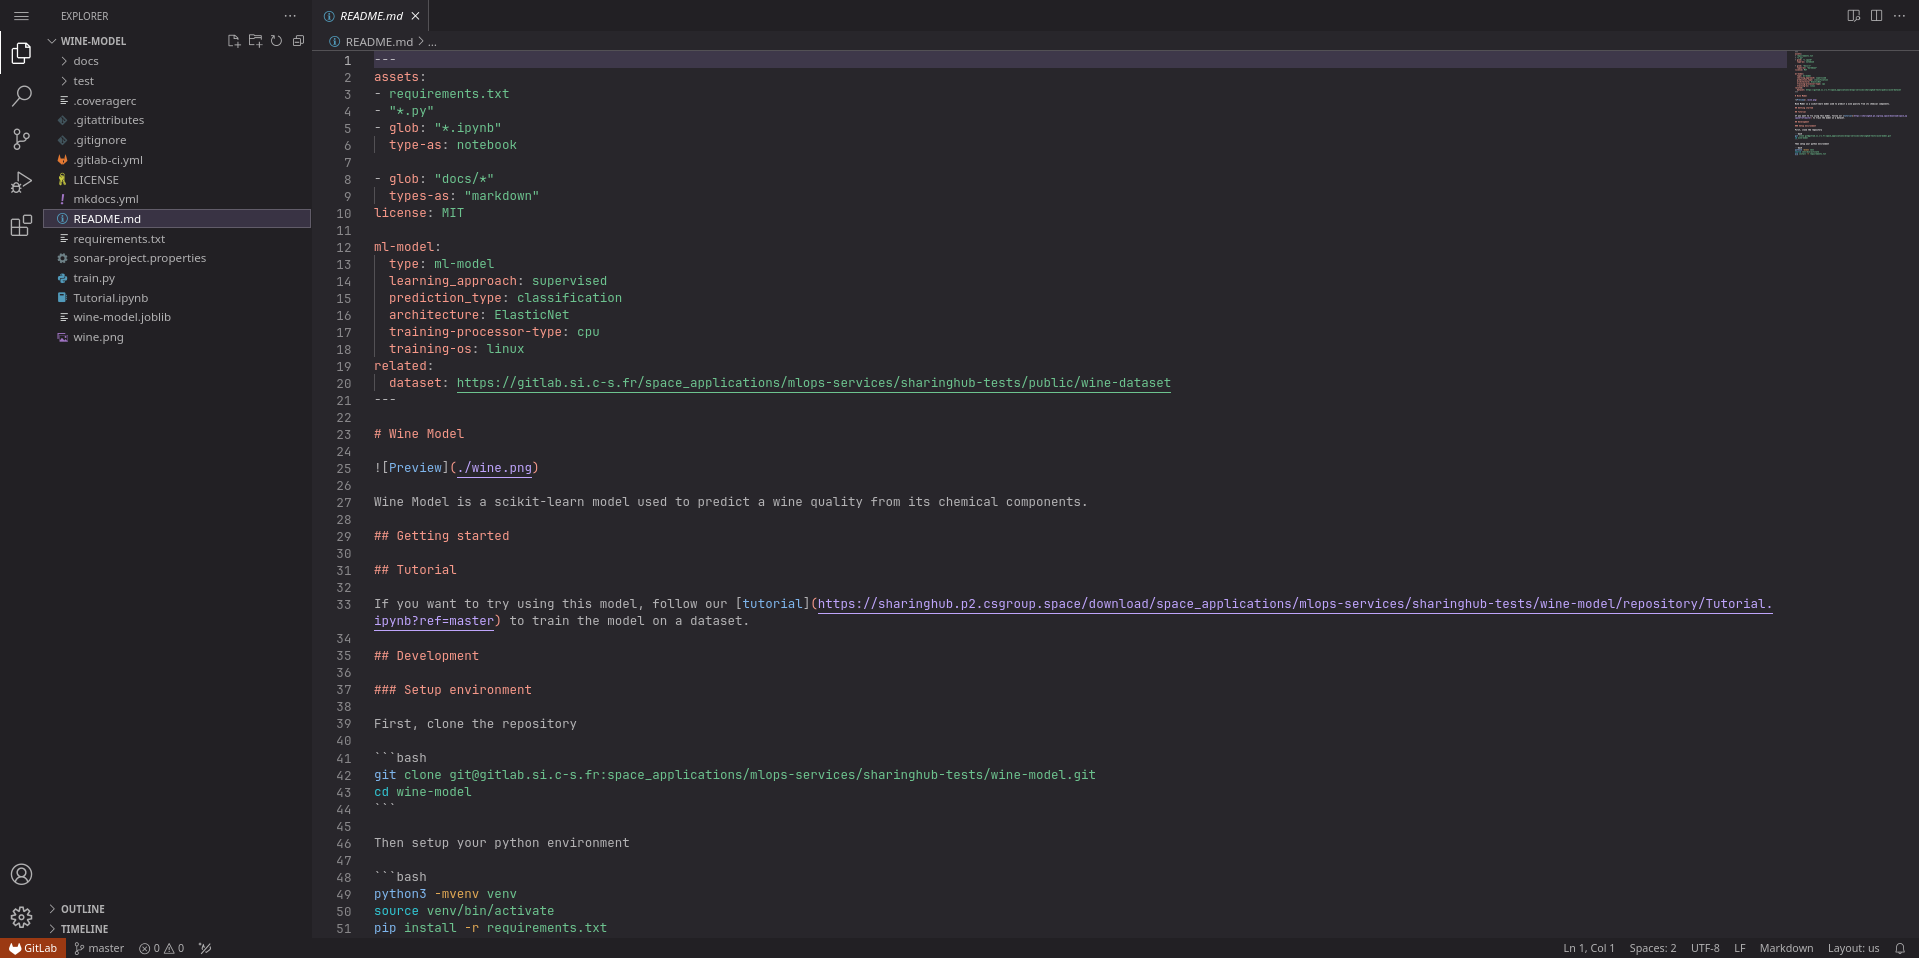The width and height of the screenshot is (1920, 958).
Task: Click the wine-dataset URL link on line 20
Action: click(814, 383)
